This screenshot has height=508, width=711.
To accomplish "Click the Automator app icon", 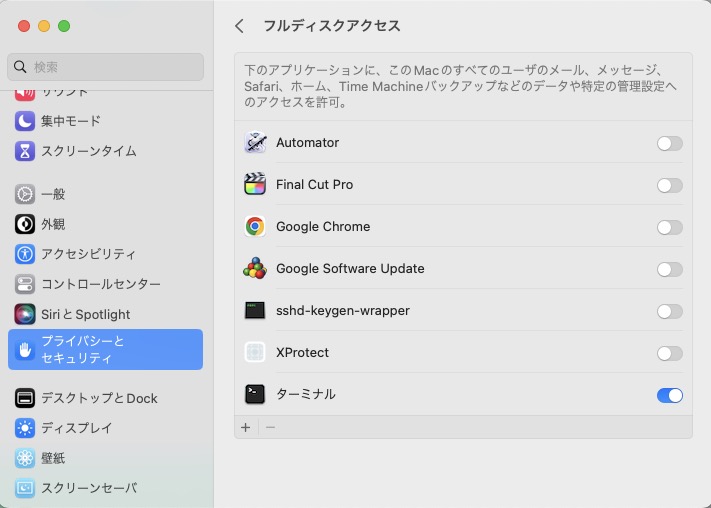I will point(255,143).
